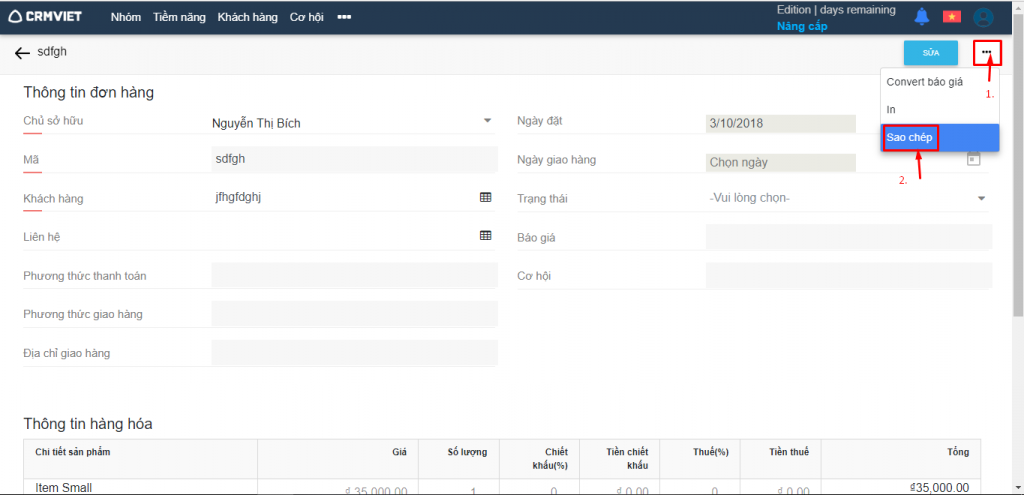1024x495 pixels.
Task: Select Convert báo giá menu option
Action: coord(924,82)
